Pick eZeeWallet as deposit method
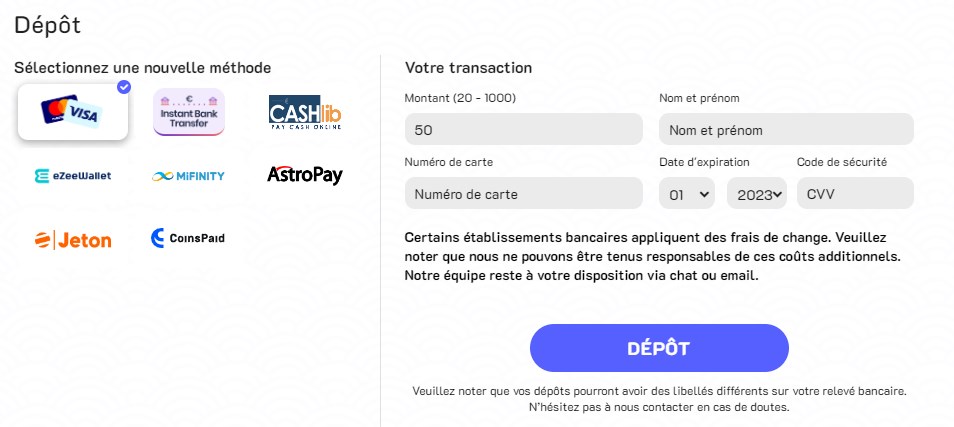The height and width of the screenshot is (427, 954). (x=72, y=176)
